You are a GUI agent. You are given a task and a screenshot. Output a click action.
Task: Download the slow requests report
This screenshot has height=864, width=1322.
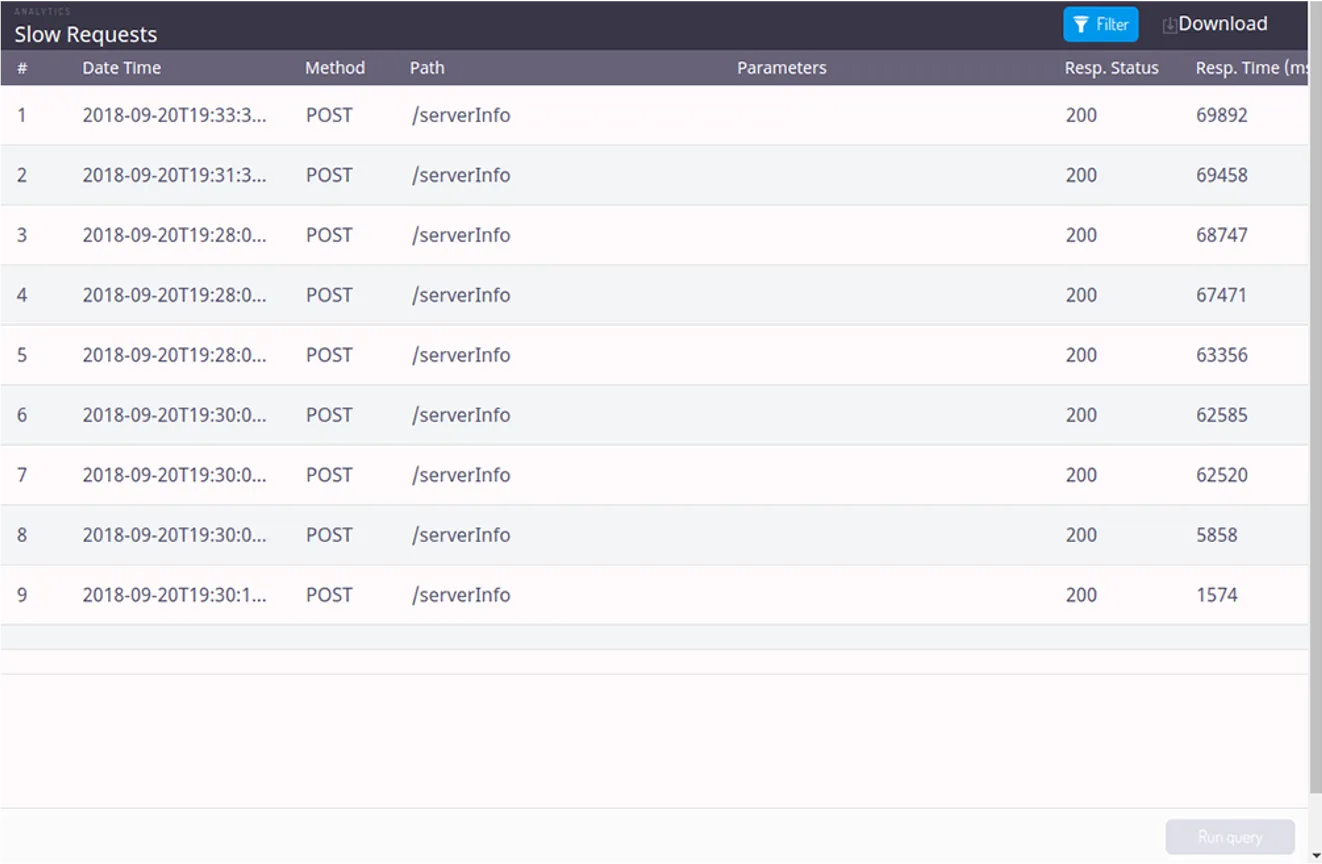(x=1214, y=25)
